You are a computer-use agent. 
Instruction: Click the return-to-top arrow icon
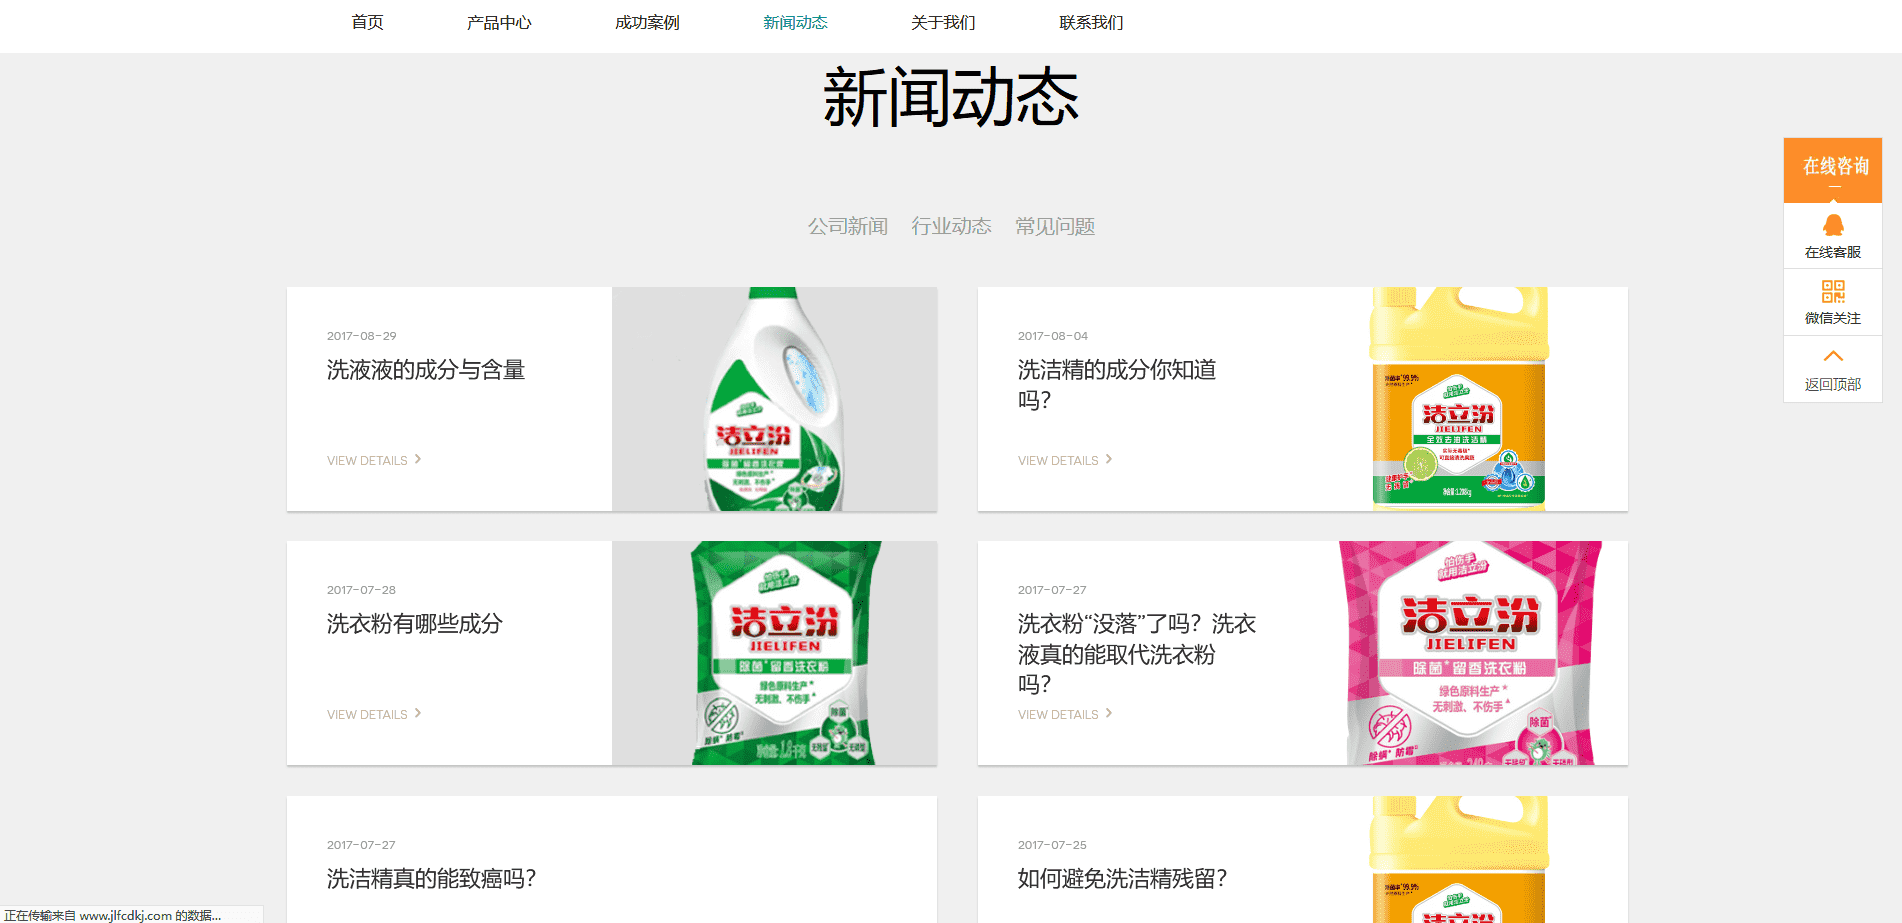point(1832,357)
